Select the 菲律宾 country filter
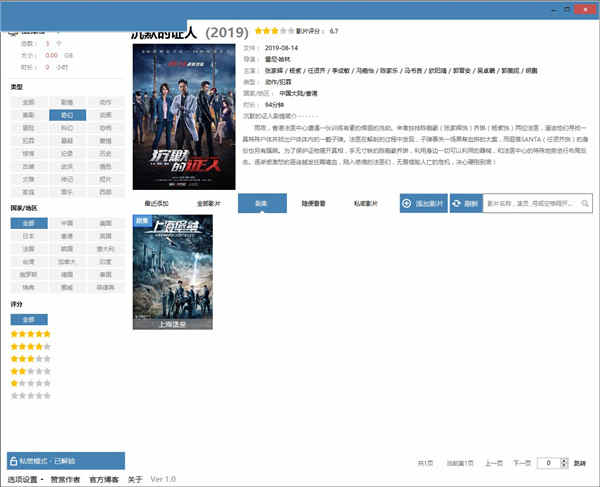 (x=106, y=287)
